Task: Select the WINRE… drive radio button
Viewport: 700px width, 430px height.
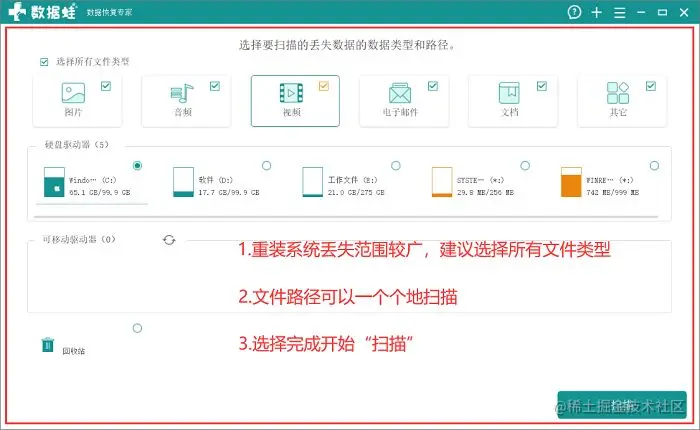Action: [654, 166]
